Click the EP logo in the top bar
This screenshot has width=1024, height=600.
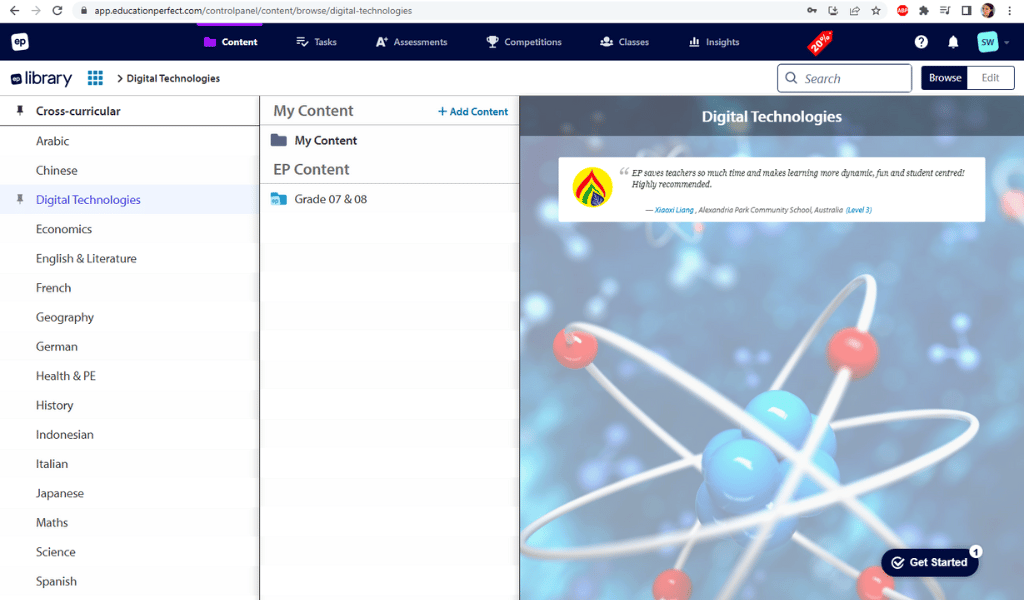point(20,42)
